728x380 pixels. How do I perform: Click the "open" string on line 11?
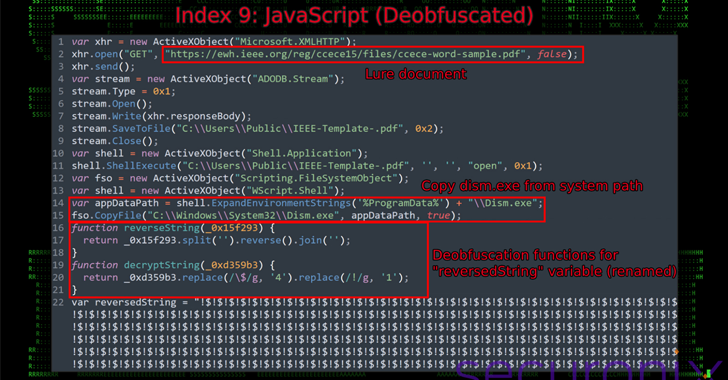(x=485, y=166)
